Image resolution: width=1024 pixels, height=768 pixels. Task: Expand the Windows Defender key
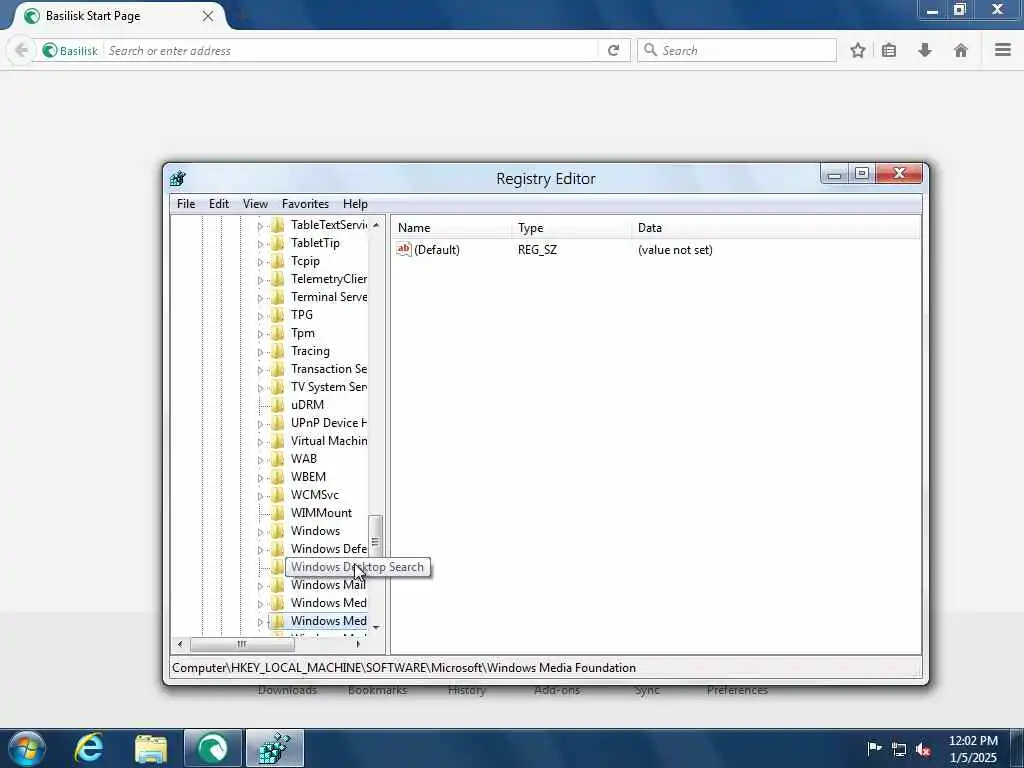click(x=260, y=550)
